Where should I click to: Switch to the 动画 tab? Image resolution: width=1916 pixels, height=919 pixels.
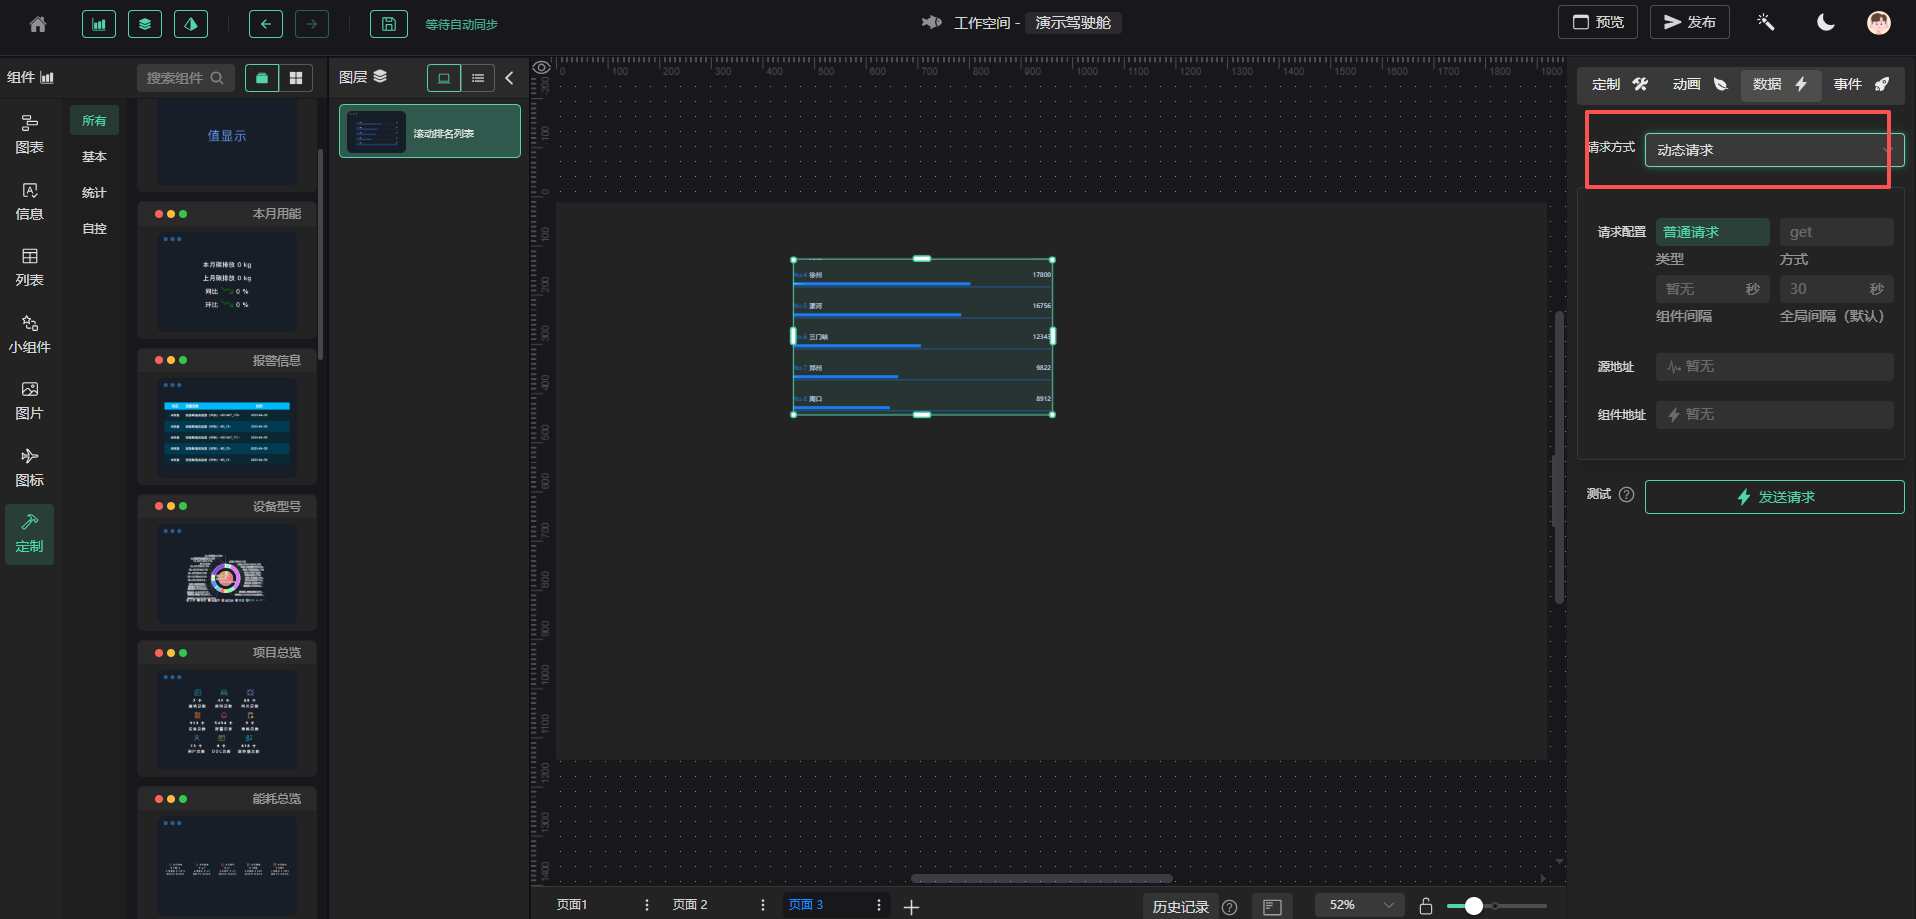(1699, 85)
